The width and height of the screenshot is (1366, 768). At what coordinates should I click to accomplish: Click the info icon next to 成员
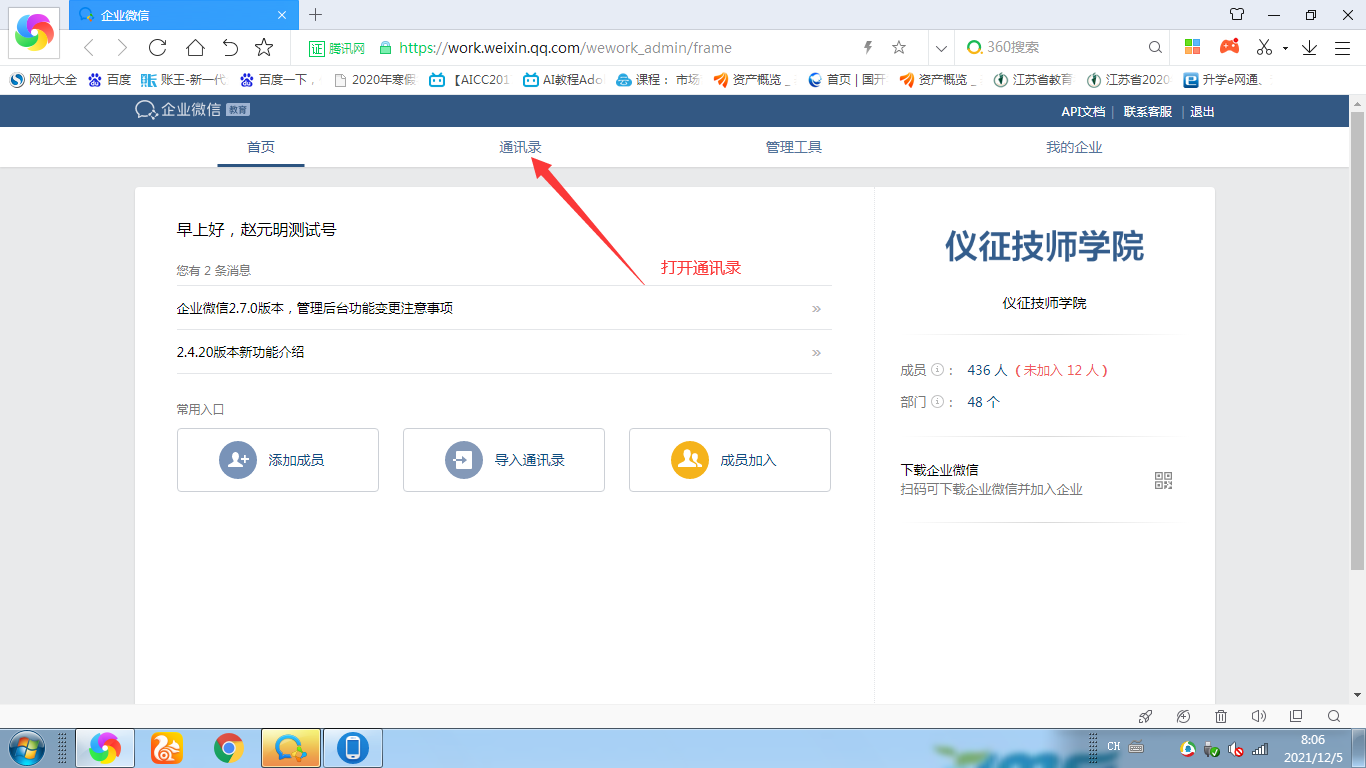pos(937,370)
